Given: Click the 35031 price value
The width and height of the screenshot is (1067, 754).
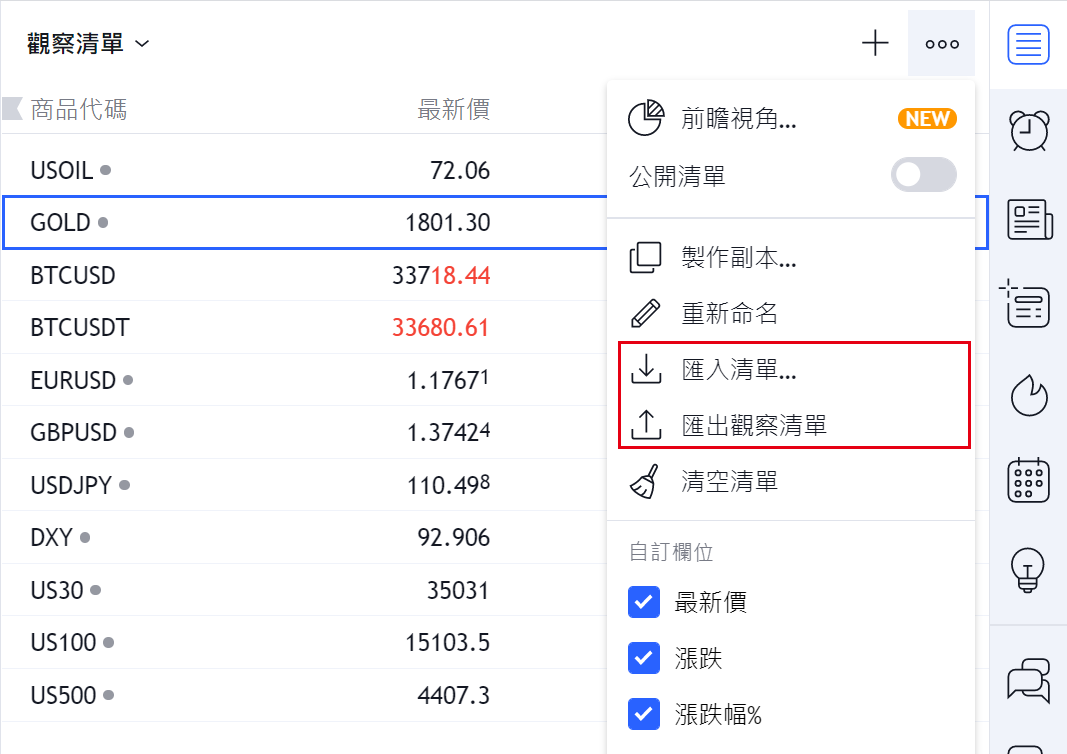Looking at the screenshot, I should click(458, 590).
